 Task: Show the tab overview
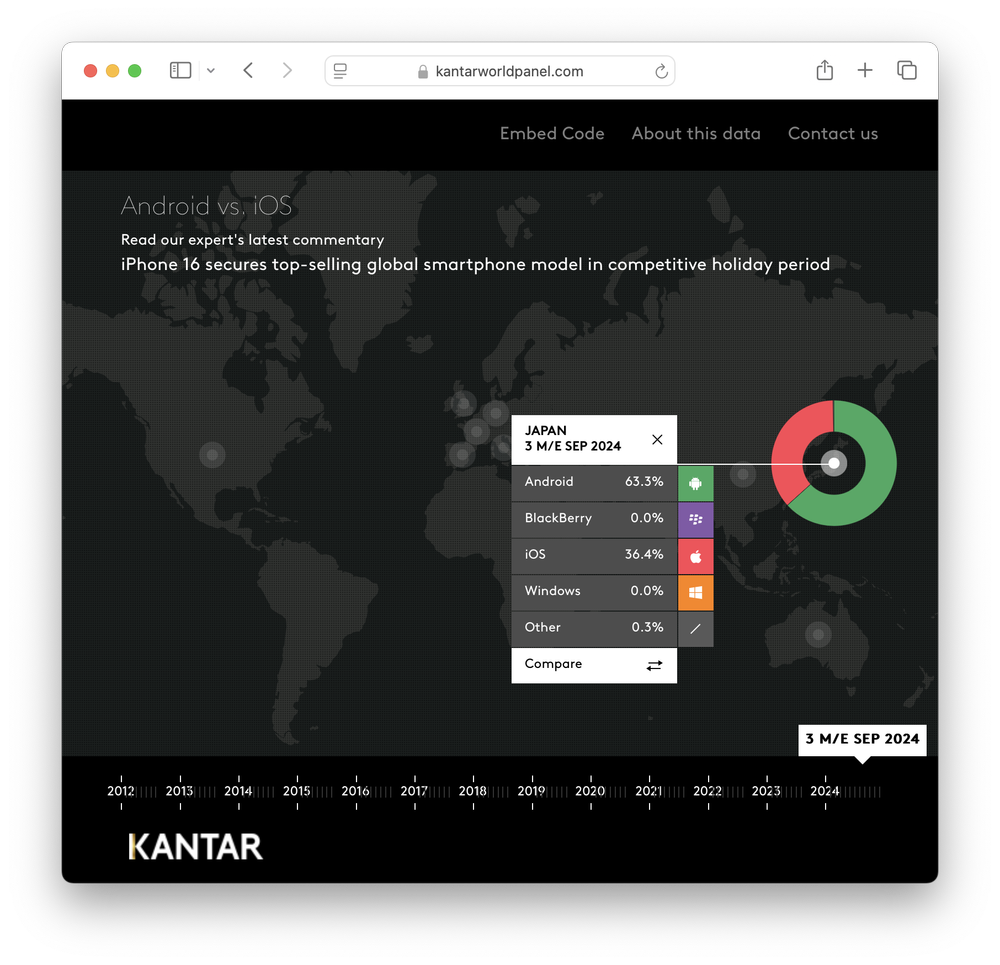(907, 70)
